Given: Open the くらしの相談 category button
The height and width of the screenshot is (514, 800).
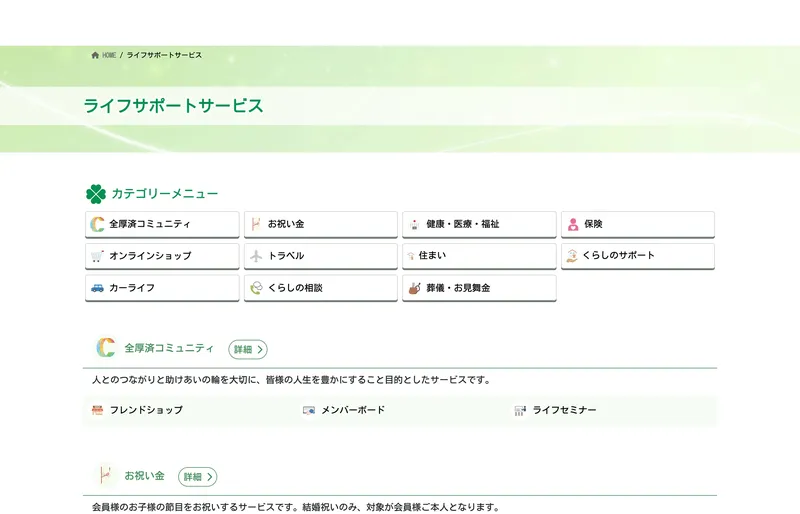Looking at the screenshot, I should pyautogui.click(x=321, y=288).
